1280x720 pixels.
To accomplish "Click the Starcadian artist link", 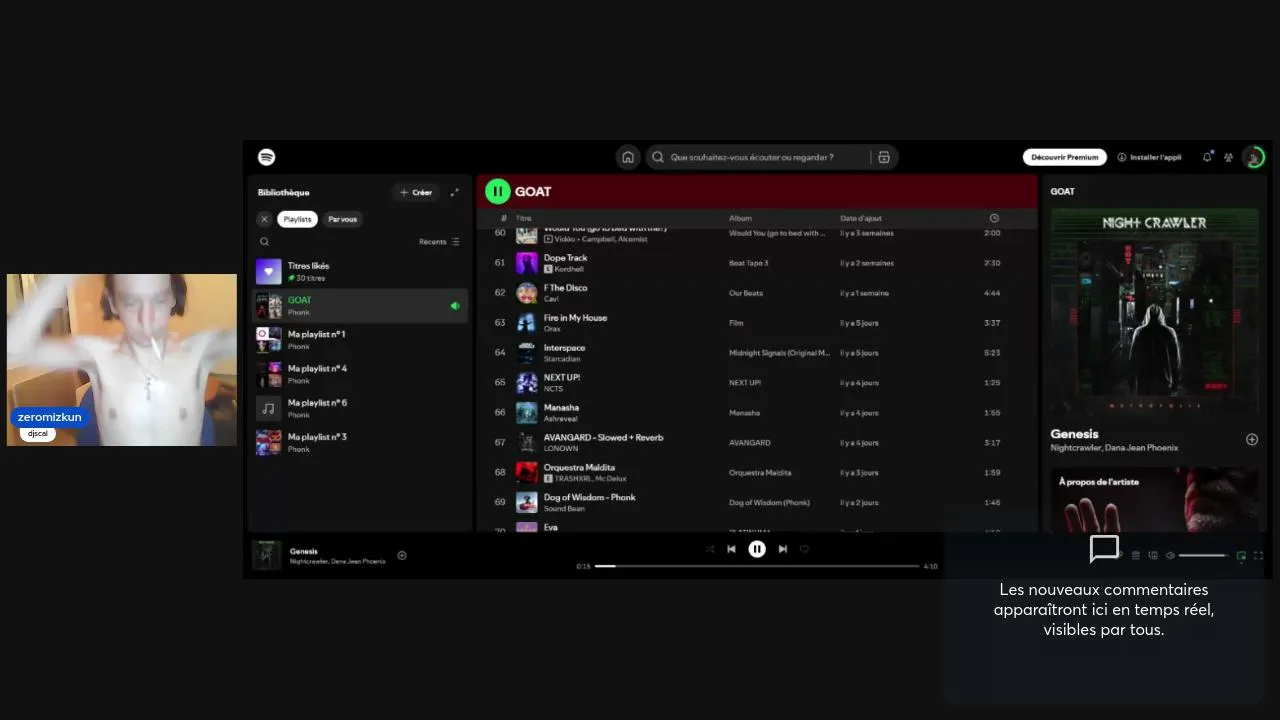I will pyautogui.click(x=561, y=359).
